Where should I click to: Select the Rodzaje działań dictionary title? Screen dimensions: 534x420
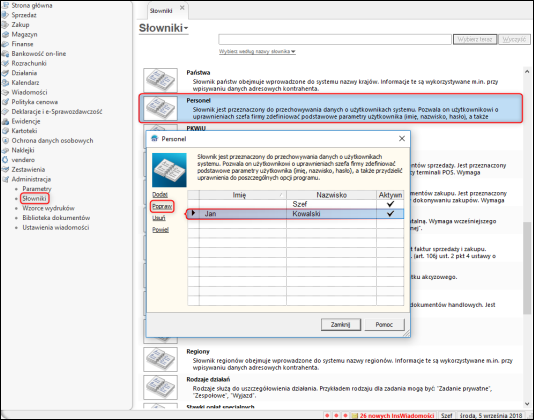(x=208, y=379)
